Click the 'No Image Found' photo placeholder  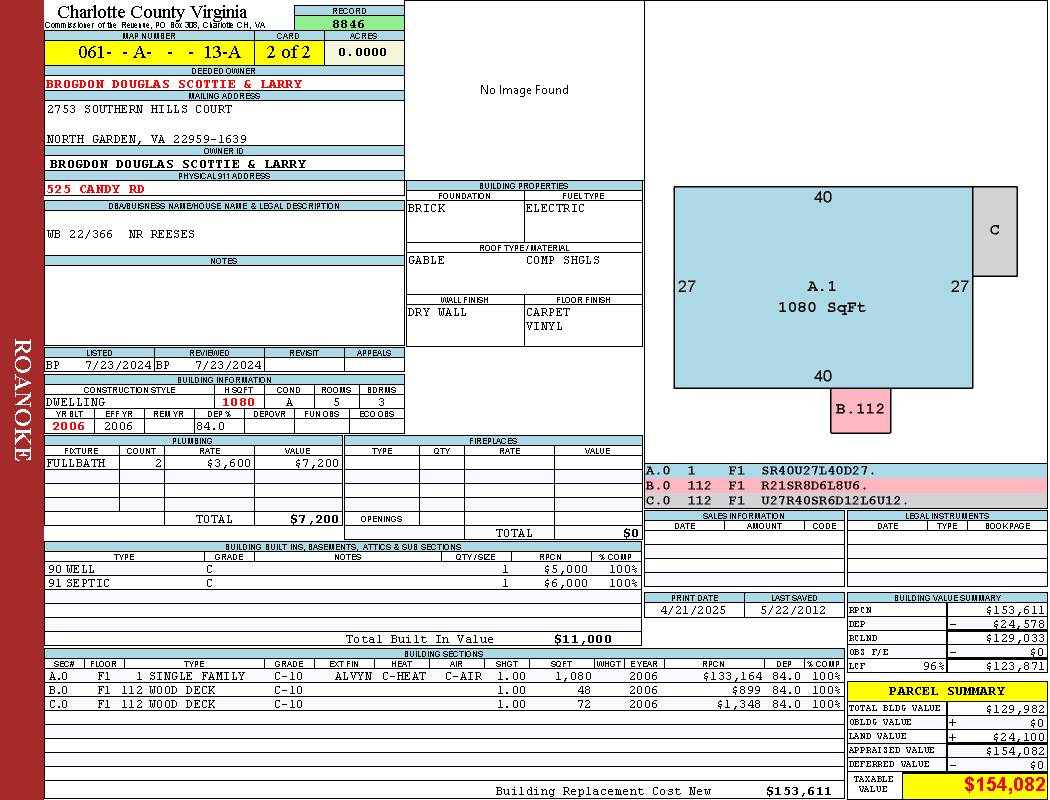524,90
